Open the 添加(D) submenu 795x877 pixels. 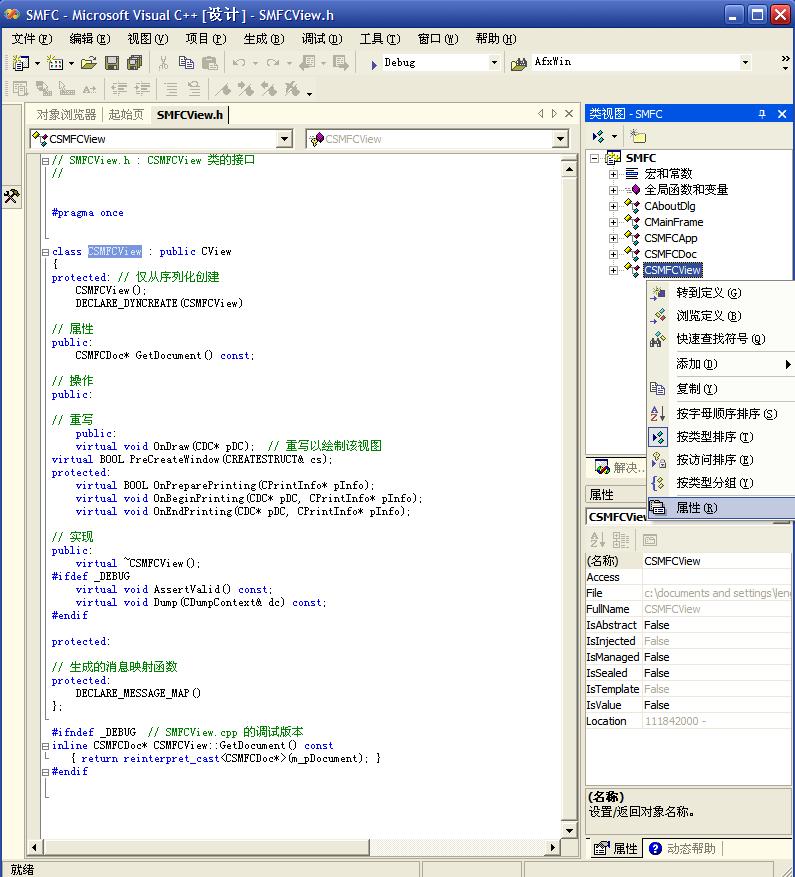click(x=721, y=364)
